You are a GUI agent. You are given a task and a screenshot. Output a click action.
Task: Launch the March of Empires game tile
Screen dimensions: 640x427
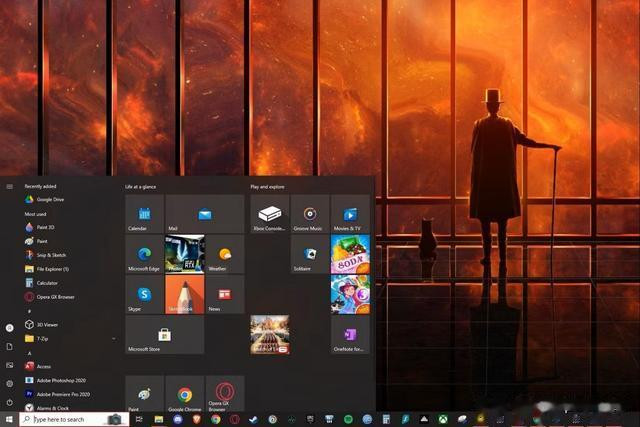click(270, 335)
